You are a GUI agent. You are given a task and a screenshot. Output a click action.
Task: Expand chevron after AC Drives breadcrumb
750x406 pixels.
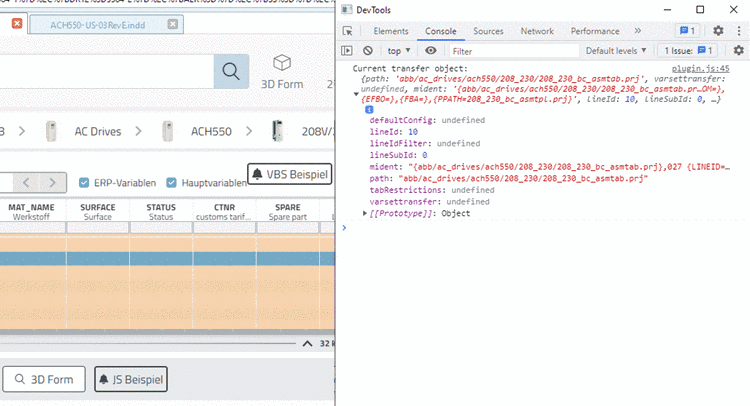pos(138,131)
